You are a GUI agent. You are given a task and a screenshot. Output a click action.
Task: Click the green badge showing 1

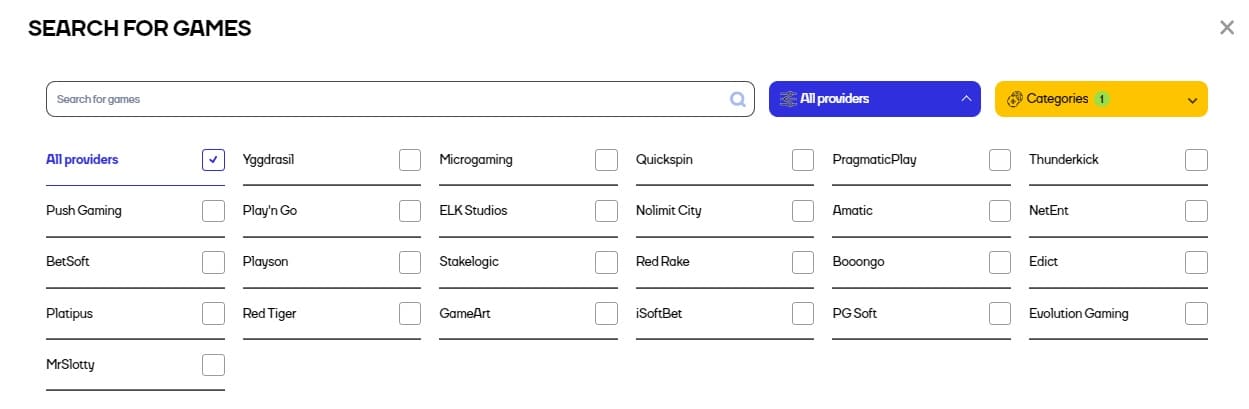coord(1101,99)
